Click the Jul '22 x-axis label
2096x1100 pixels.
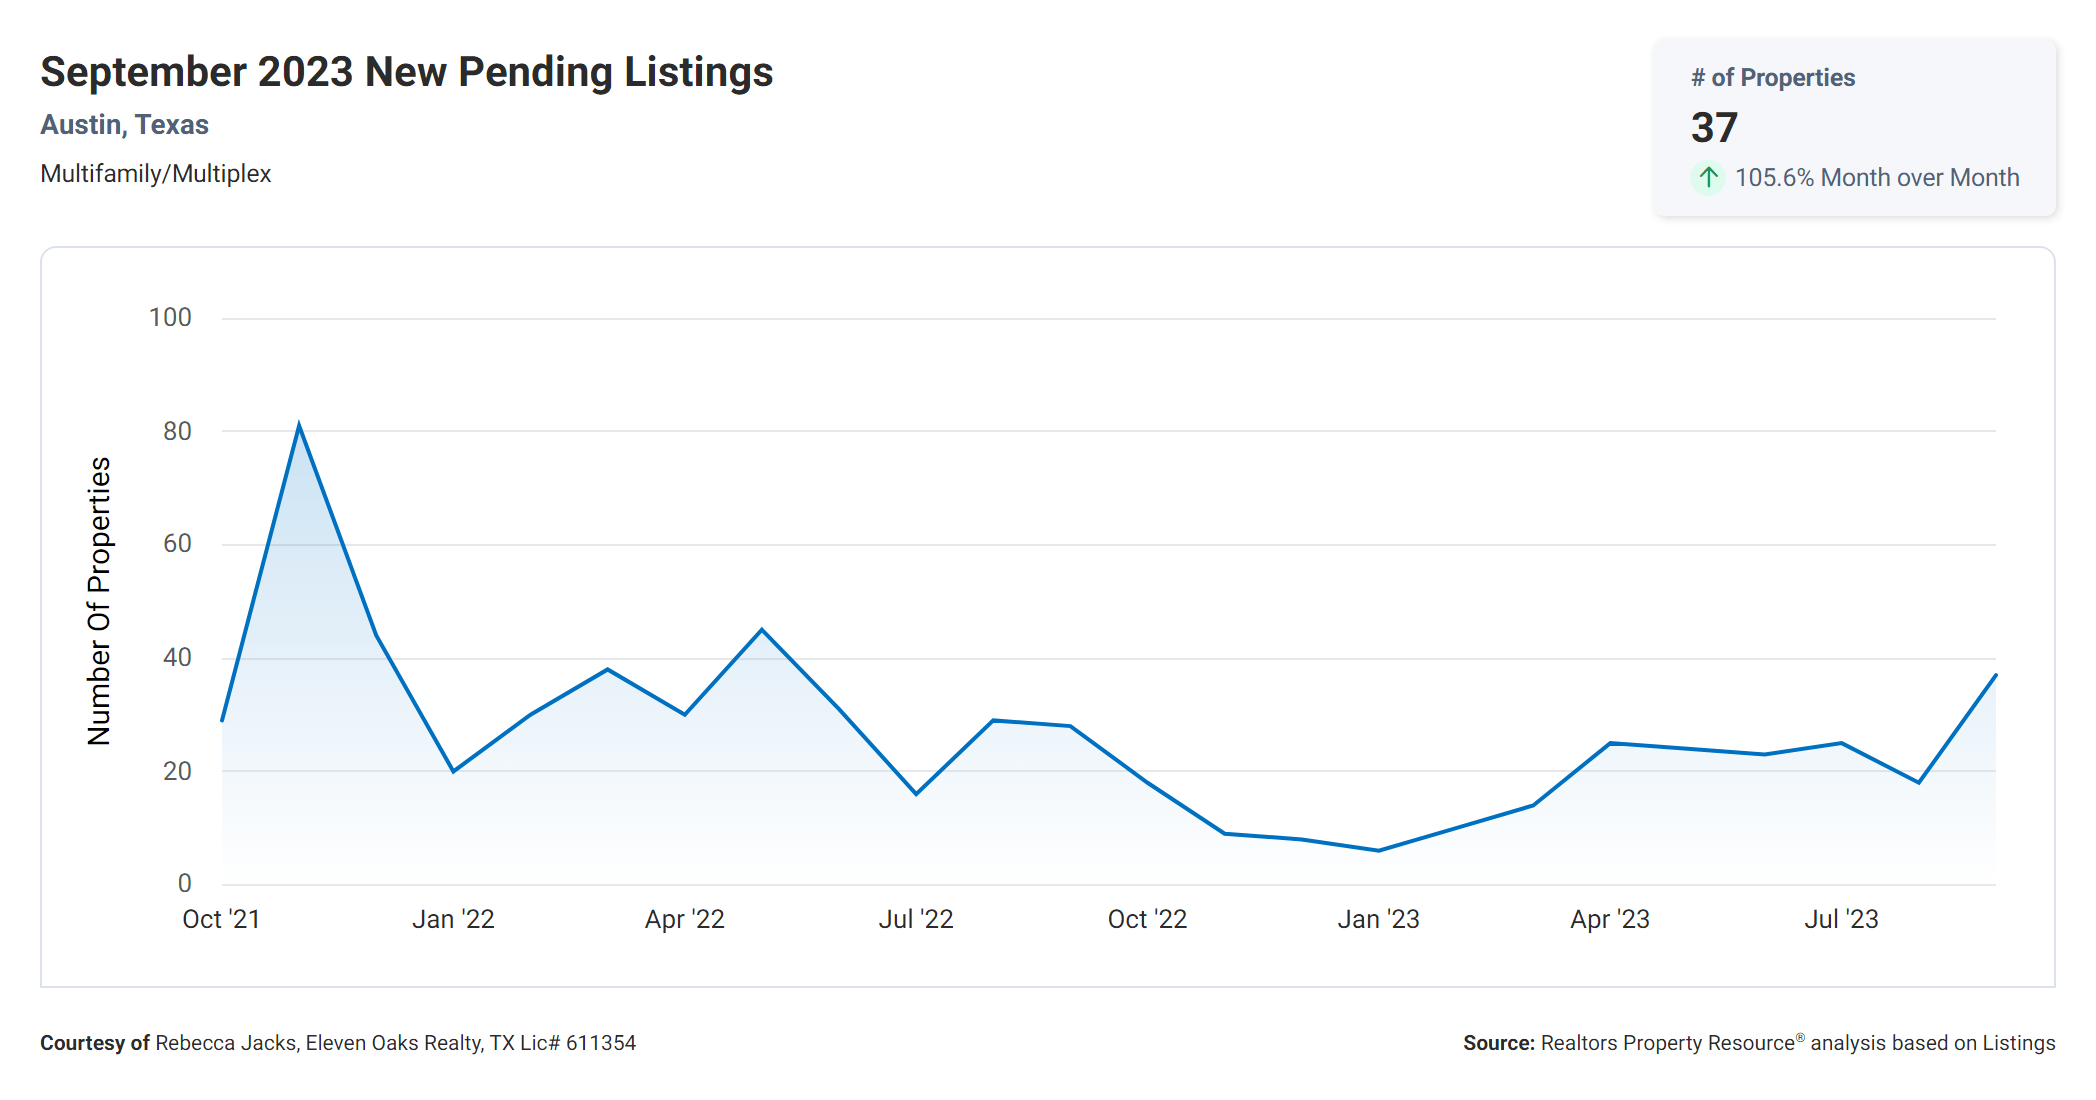click(915, 919)
